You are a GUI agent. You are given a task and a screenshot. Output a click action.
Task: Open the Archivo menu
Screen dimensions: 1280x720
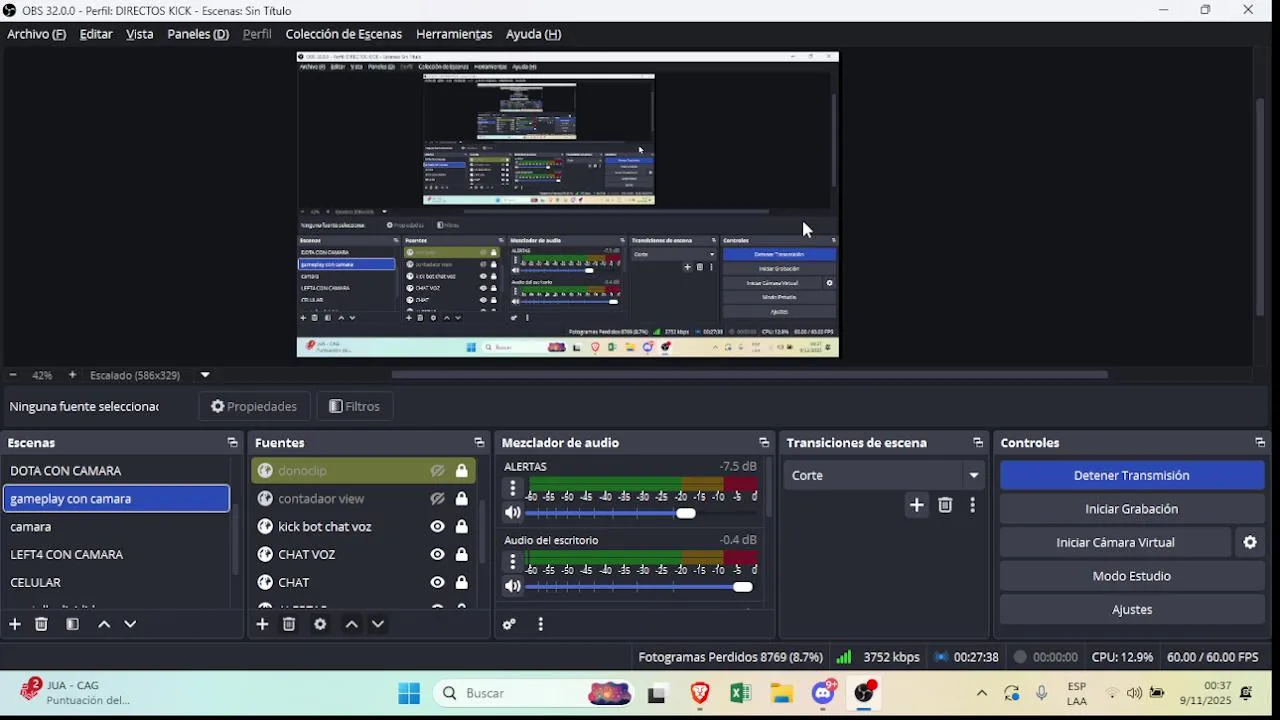pos(37,34)
